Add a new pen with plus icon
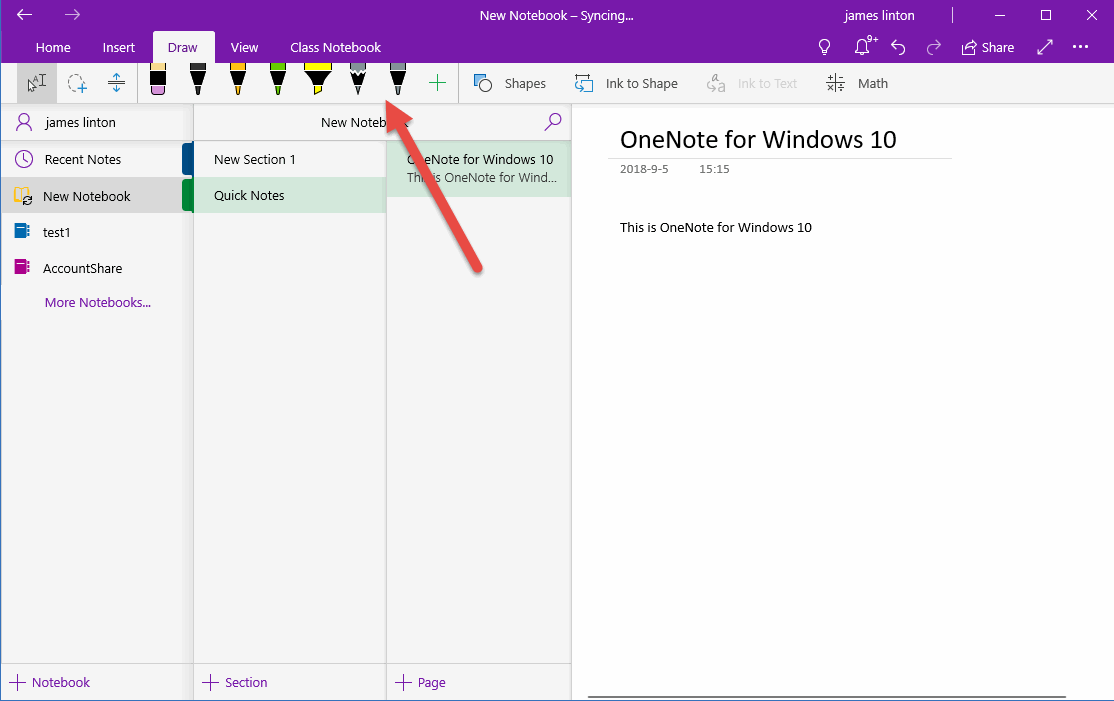Screen dimensions: 1114x701 438,83
